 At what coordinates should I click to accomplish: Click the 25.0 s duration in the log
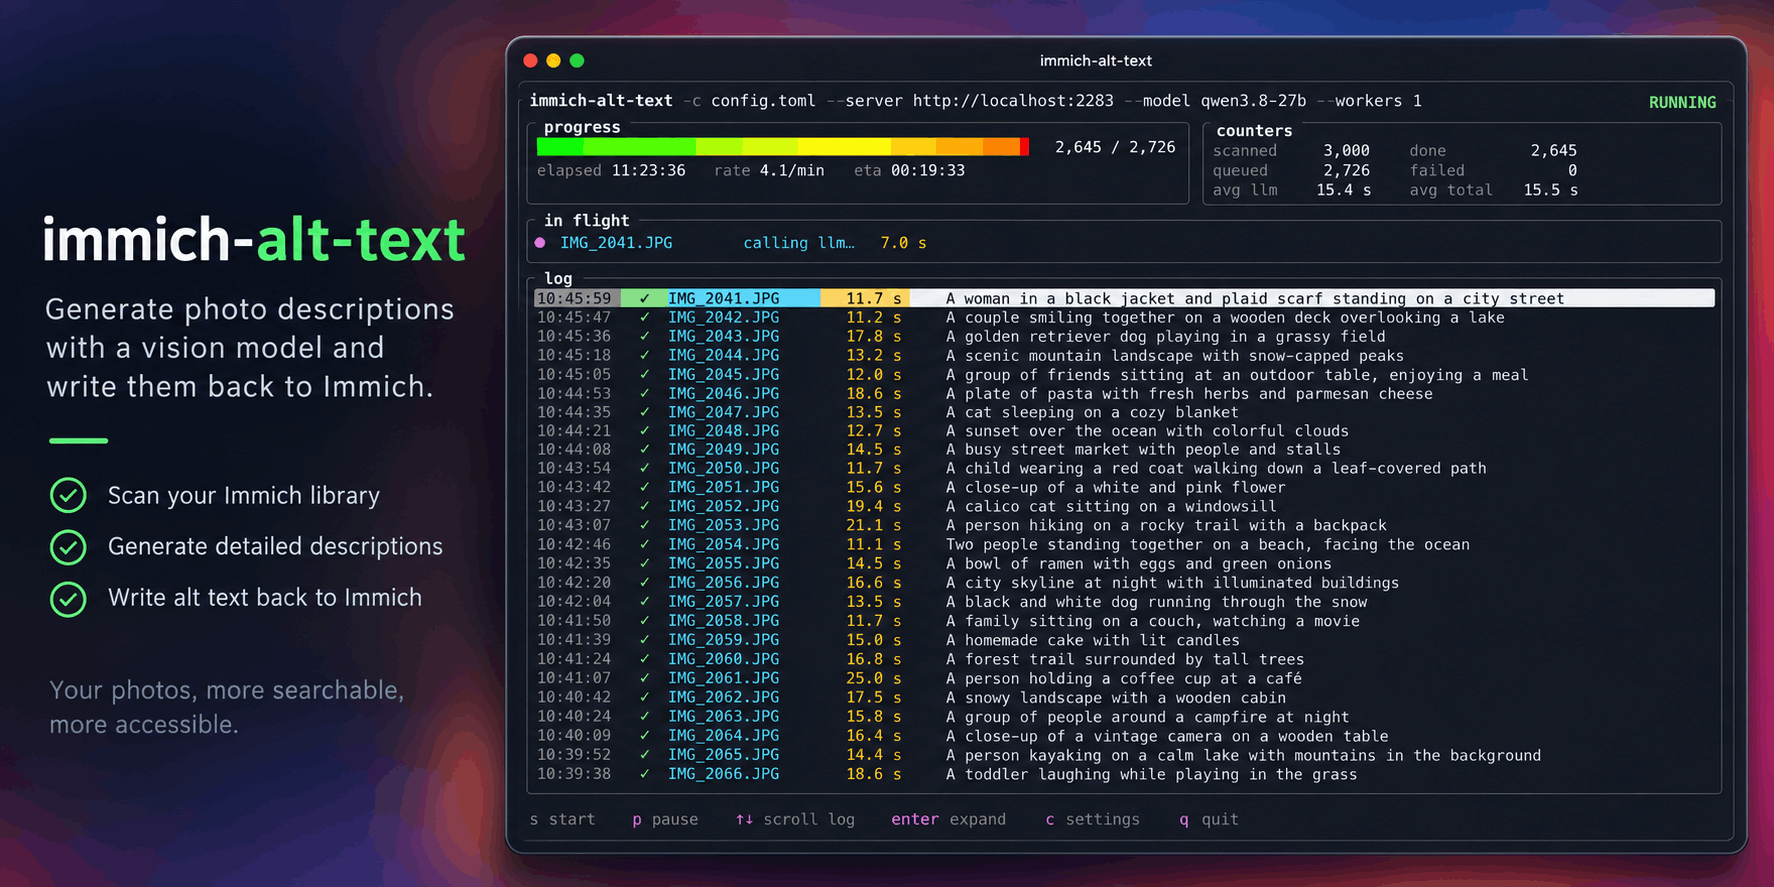[873, 678]
